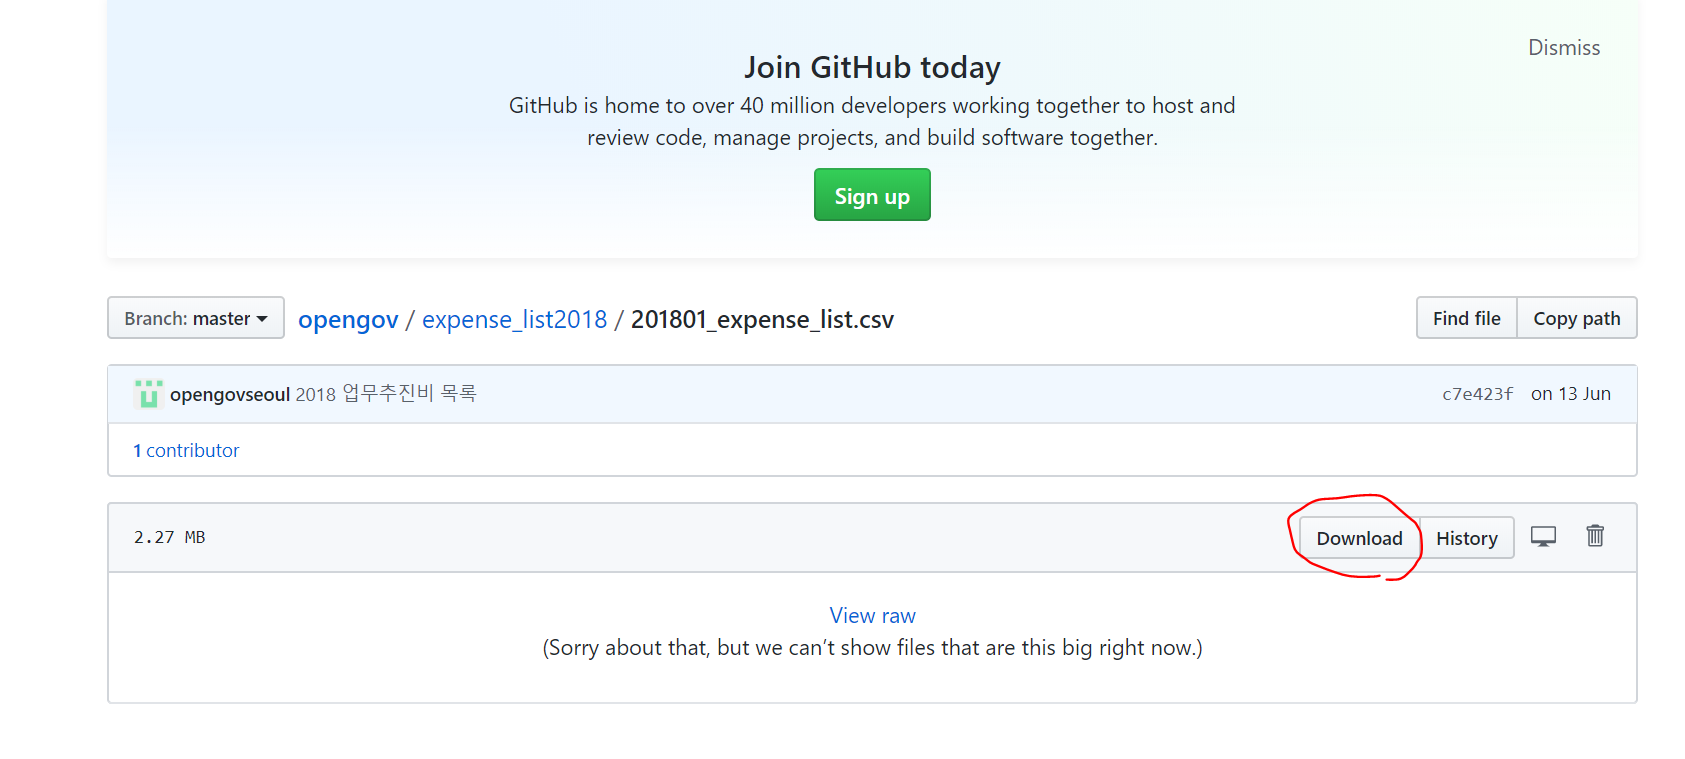Go to opengov repository link
Screen dimensions: 1685x759
[348, 320]
